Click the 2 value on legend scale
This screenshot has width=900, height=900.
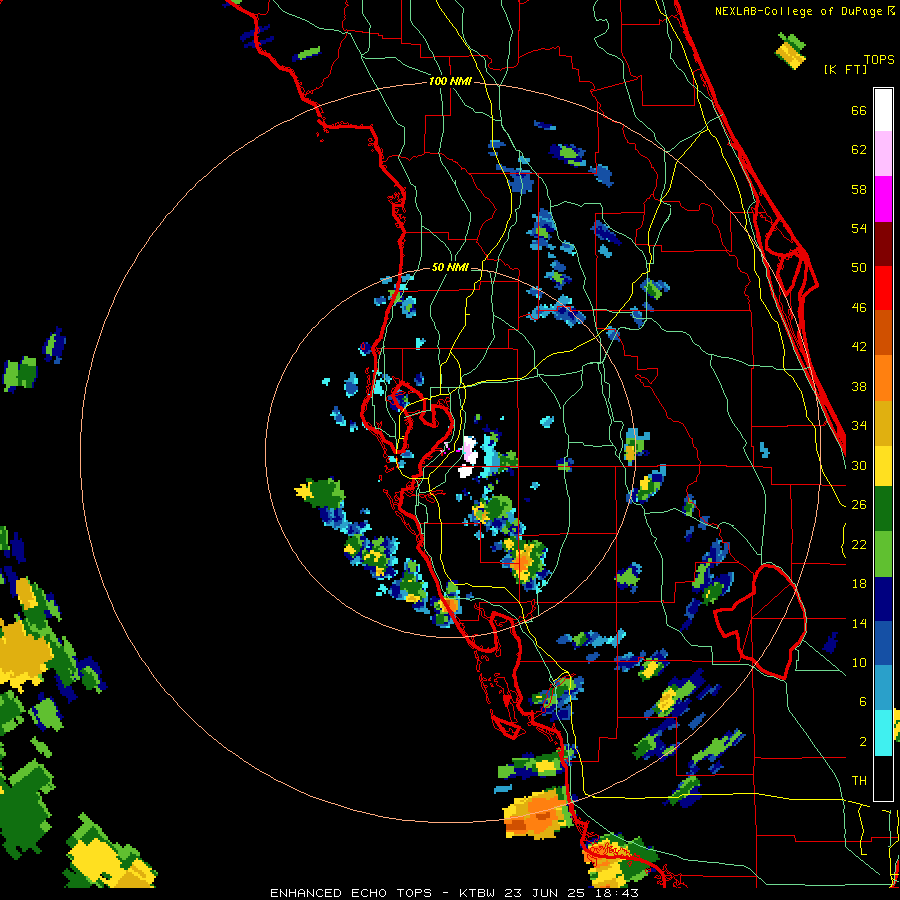[x=862, y=742]
